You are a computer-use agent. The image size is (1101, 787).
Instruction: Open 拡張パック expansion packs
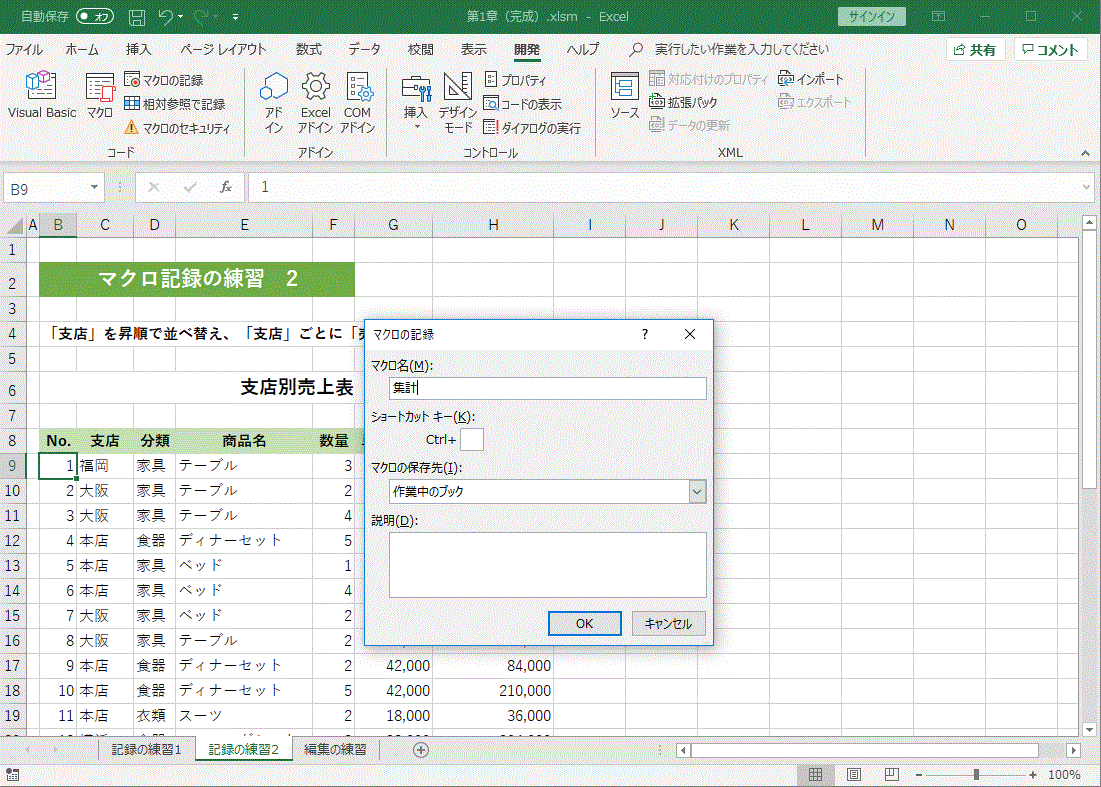683,102
